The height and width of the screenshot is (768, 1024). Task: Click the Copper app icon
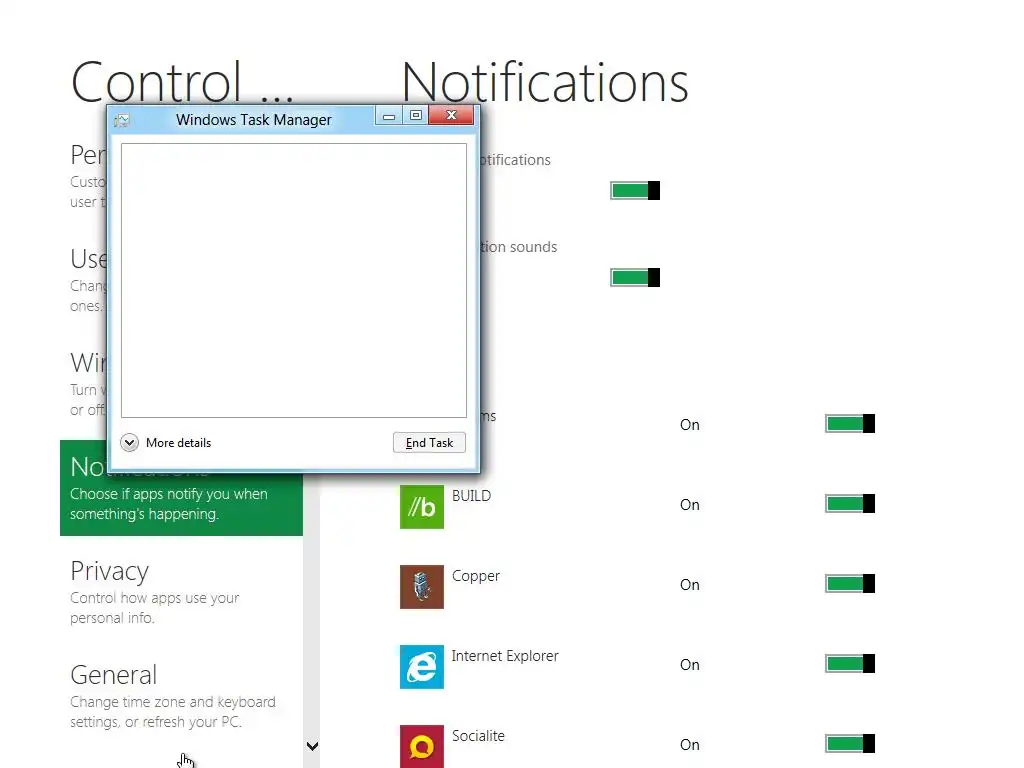422,586
